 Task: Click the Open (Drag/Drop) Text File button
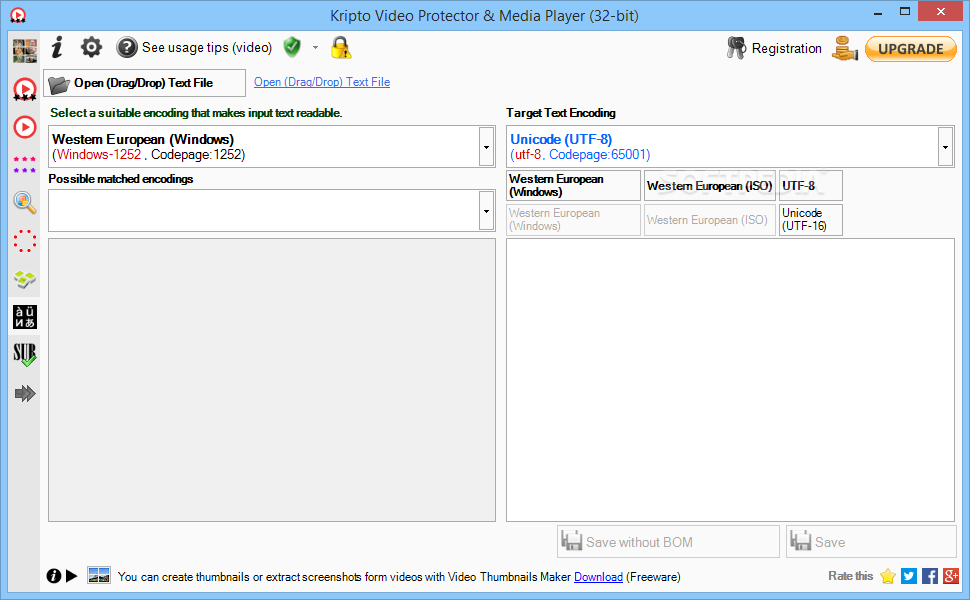click(144, 83)
